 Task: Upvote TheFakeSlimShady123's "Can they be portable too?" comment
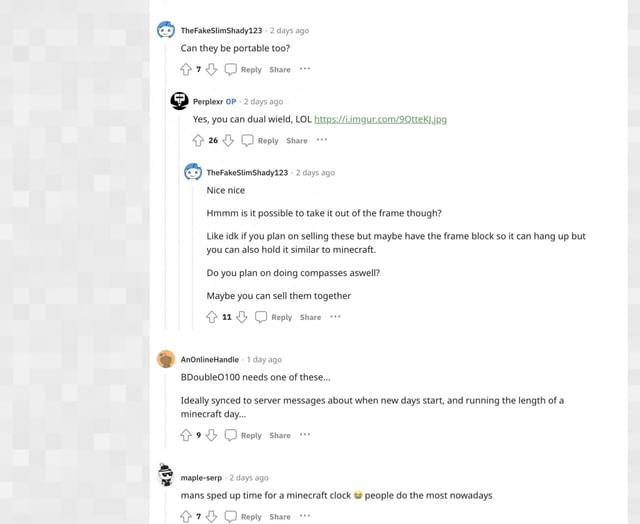tap(186, 70)
